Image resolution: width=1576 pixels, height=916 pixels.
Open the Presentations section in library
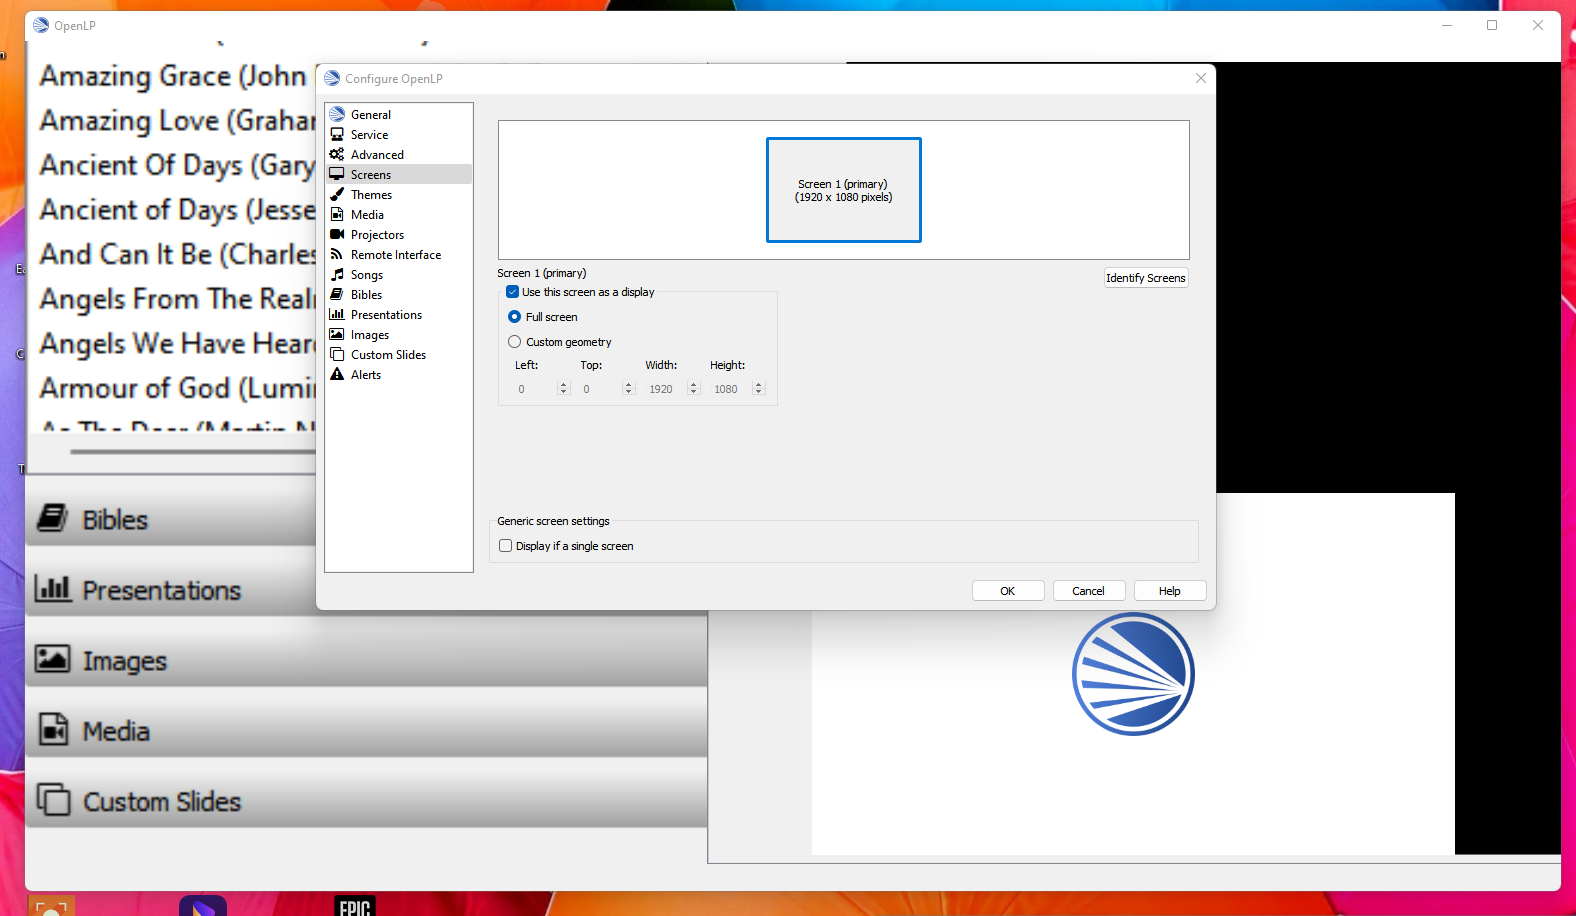tap(171, 590)
